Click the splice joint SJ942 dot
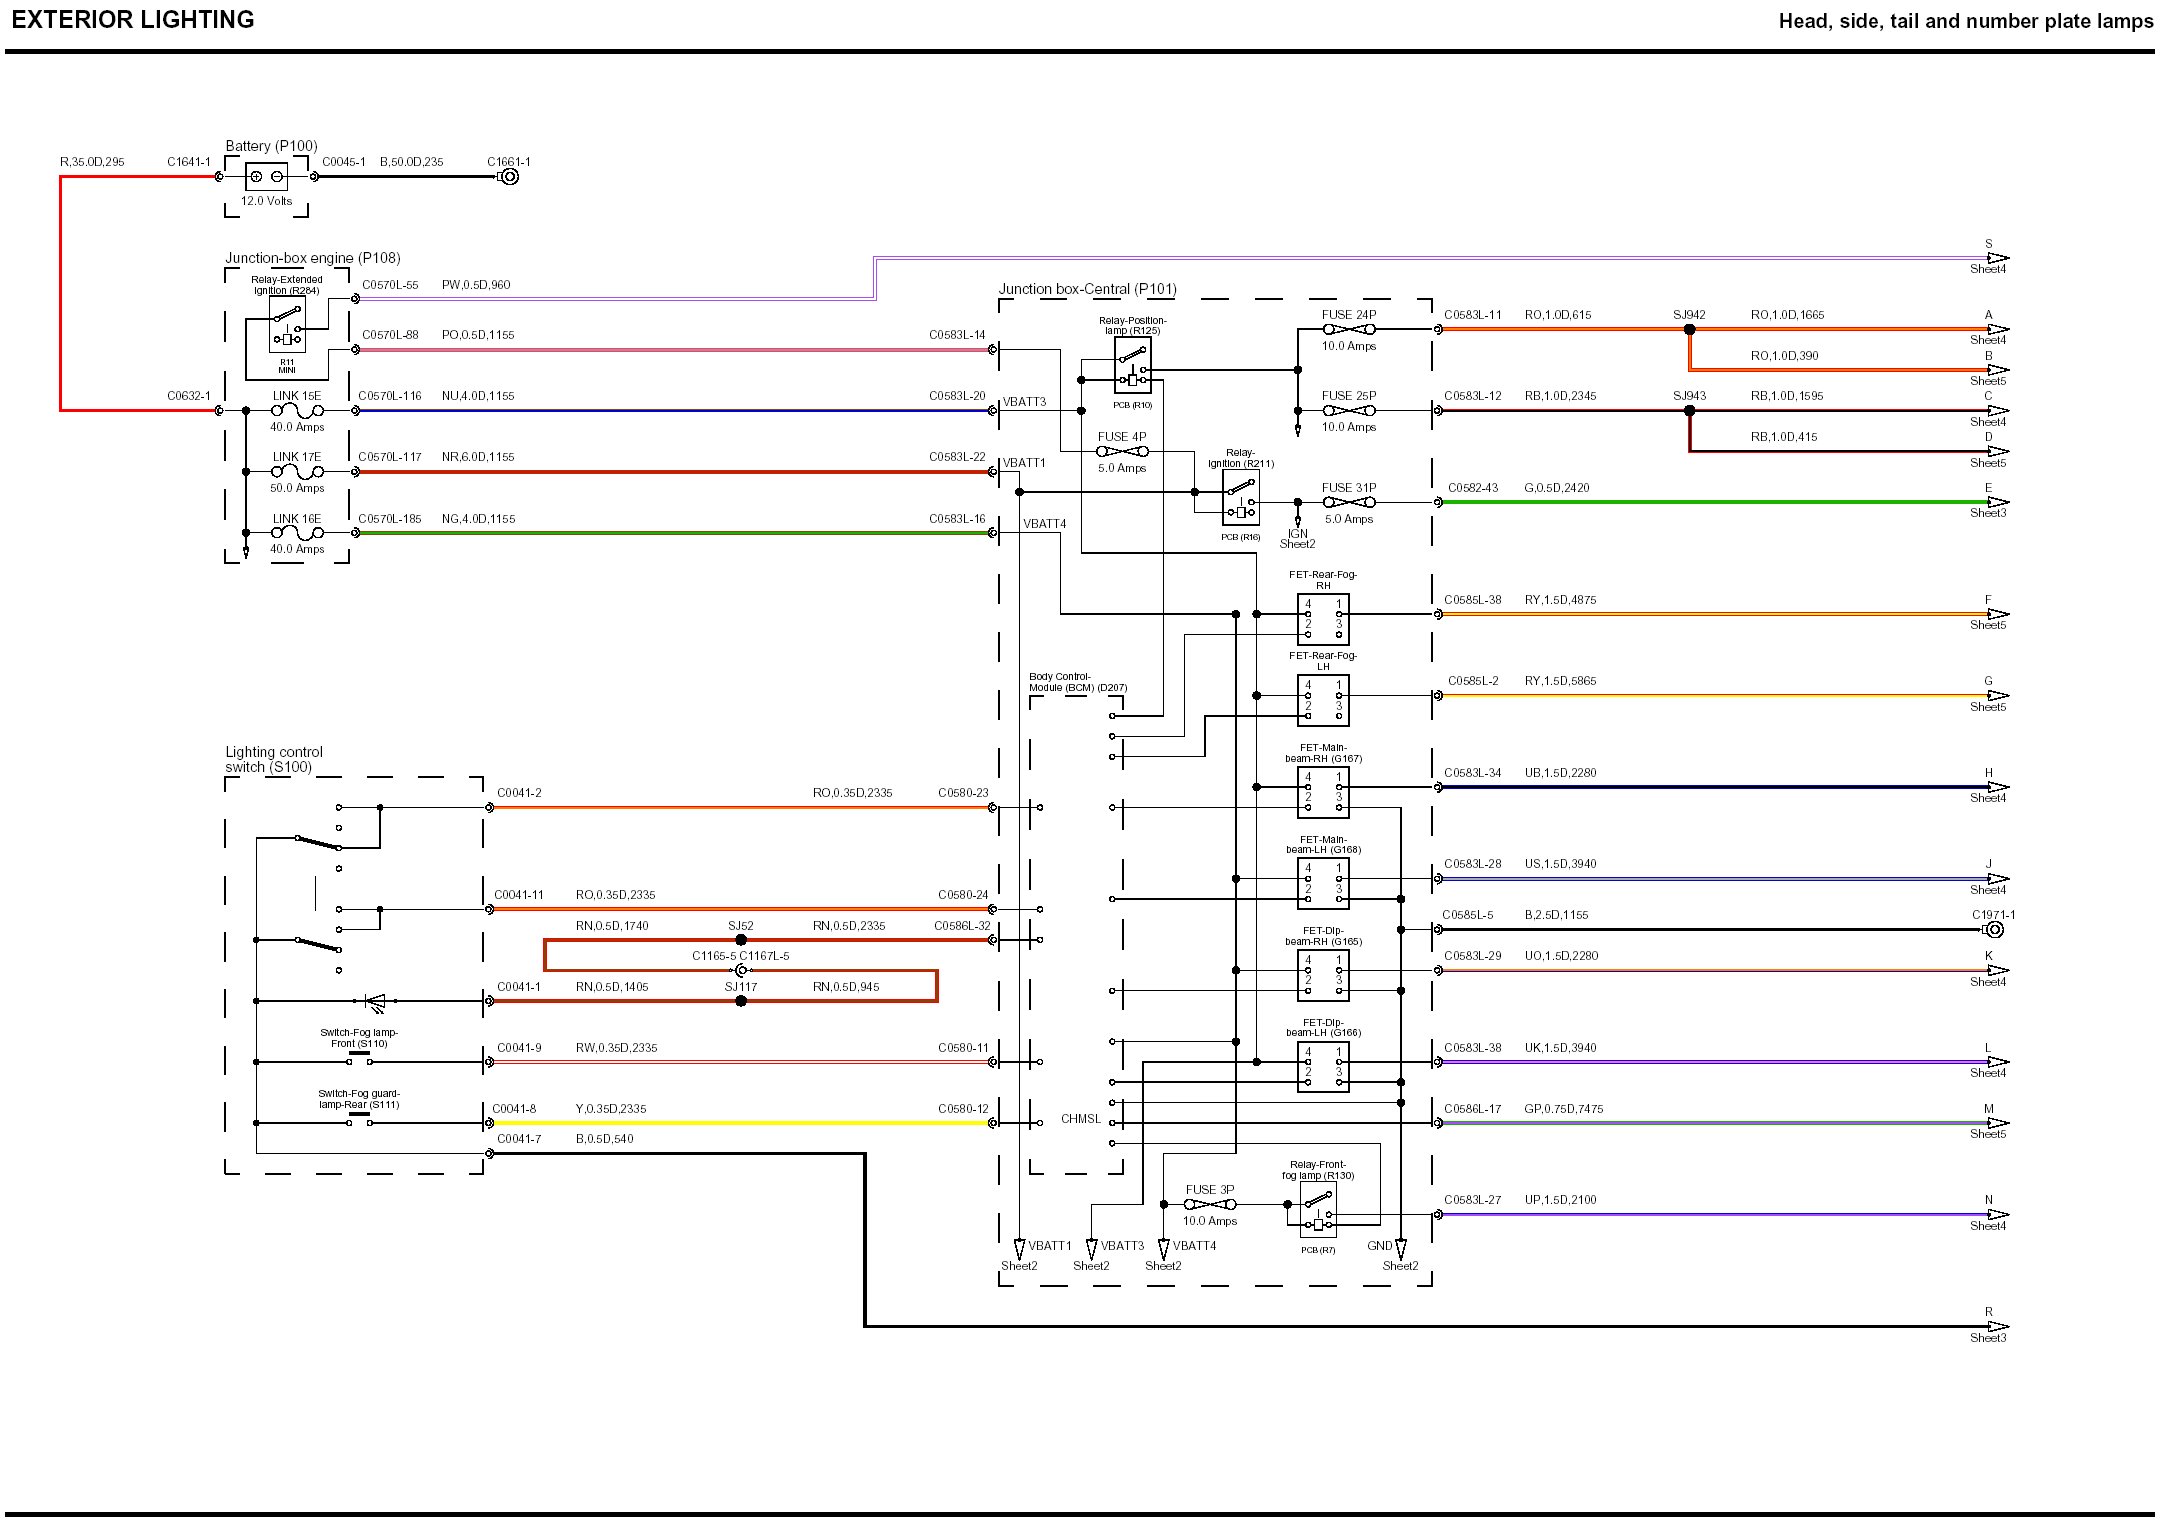The height and width of the screenshot is (1531, 2170). [x=1689, y=329]
